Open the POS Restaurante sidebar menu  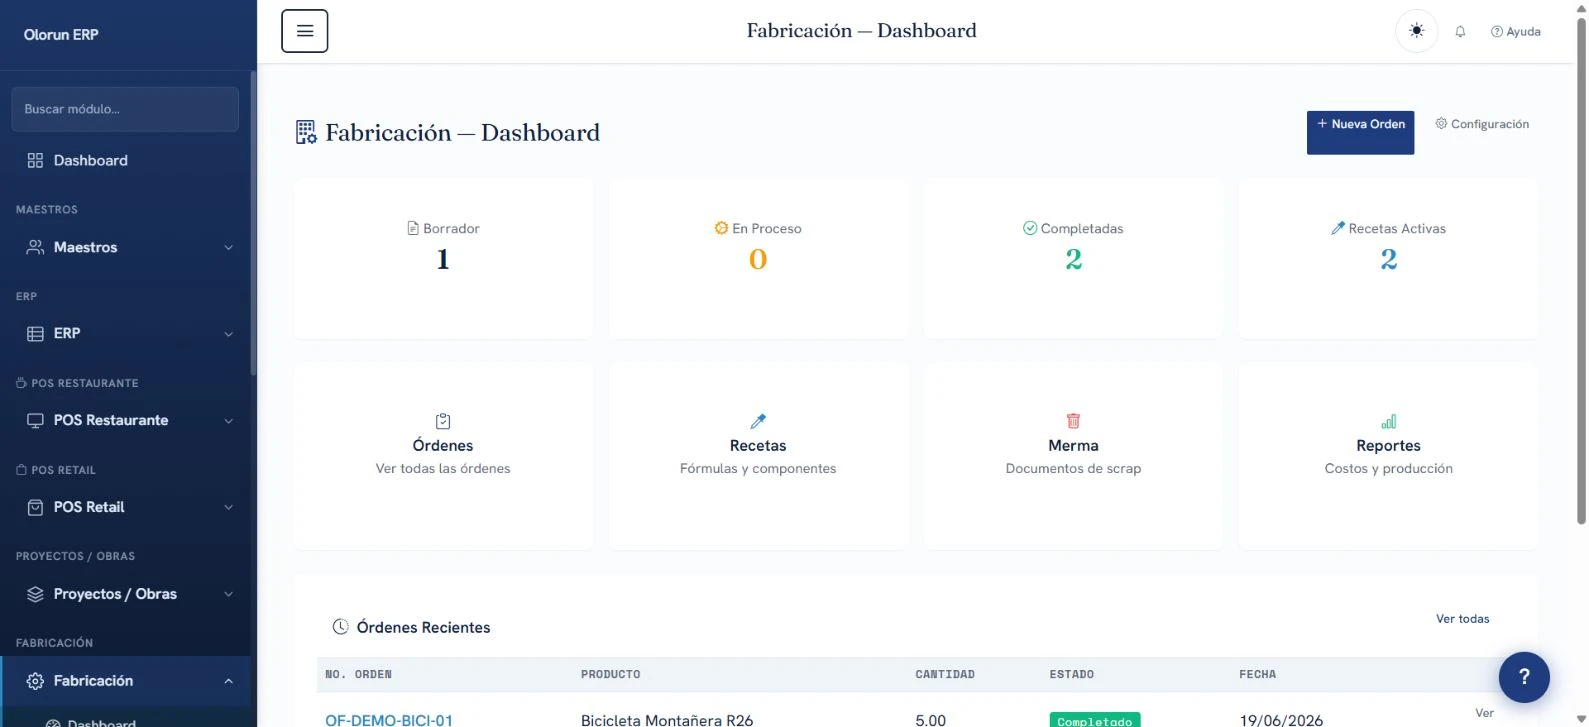pos(125,420)
